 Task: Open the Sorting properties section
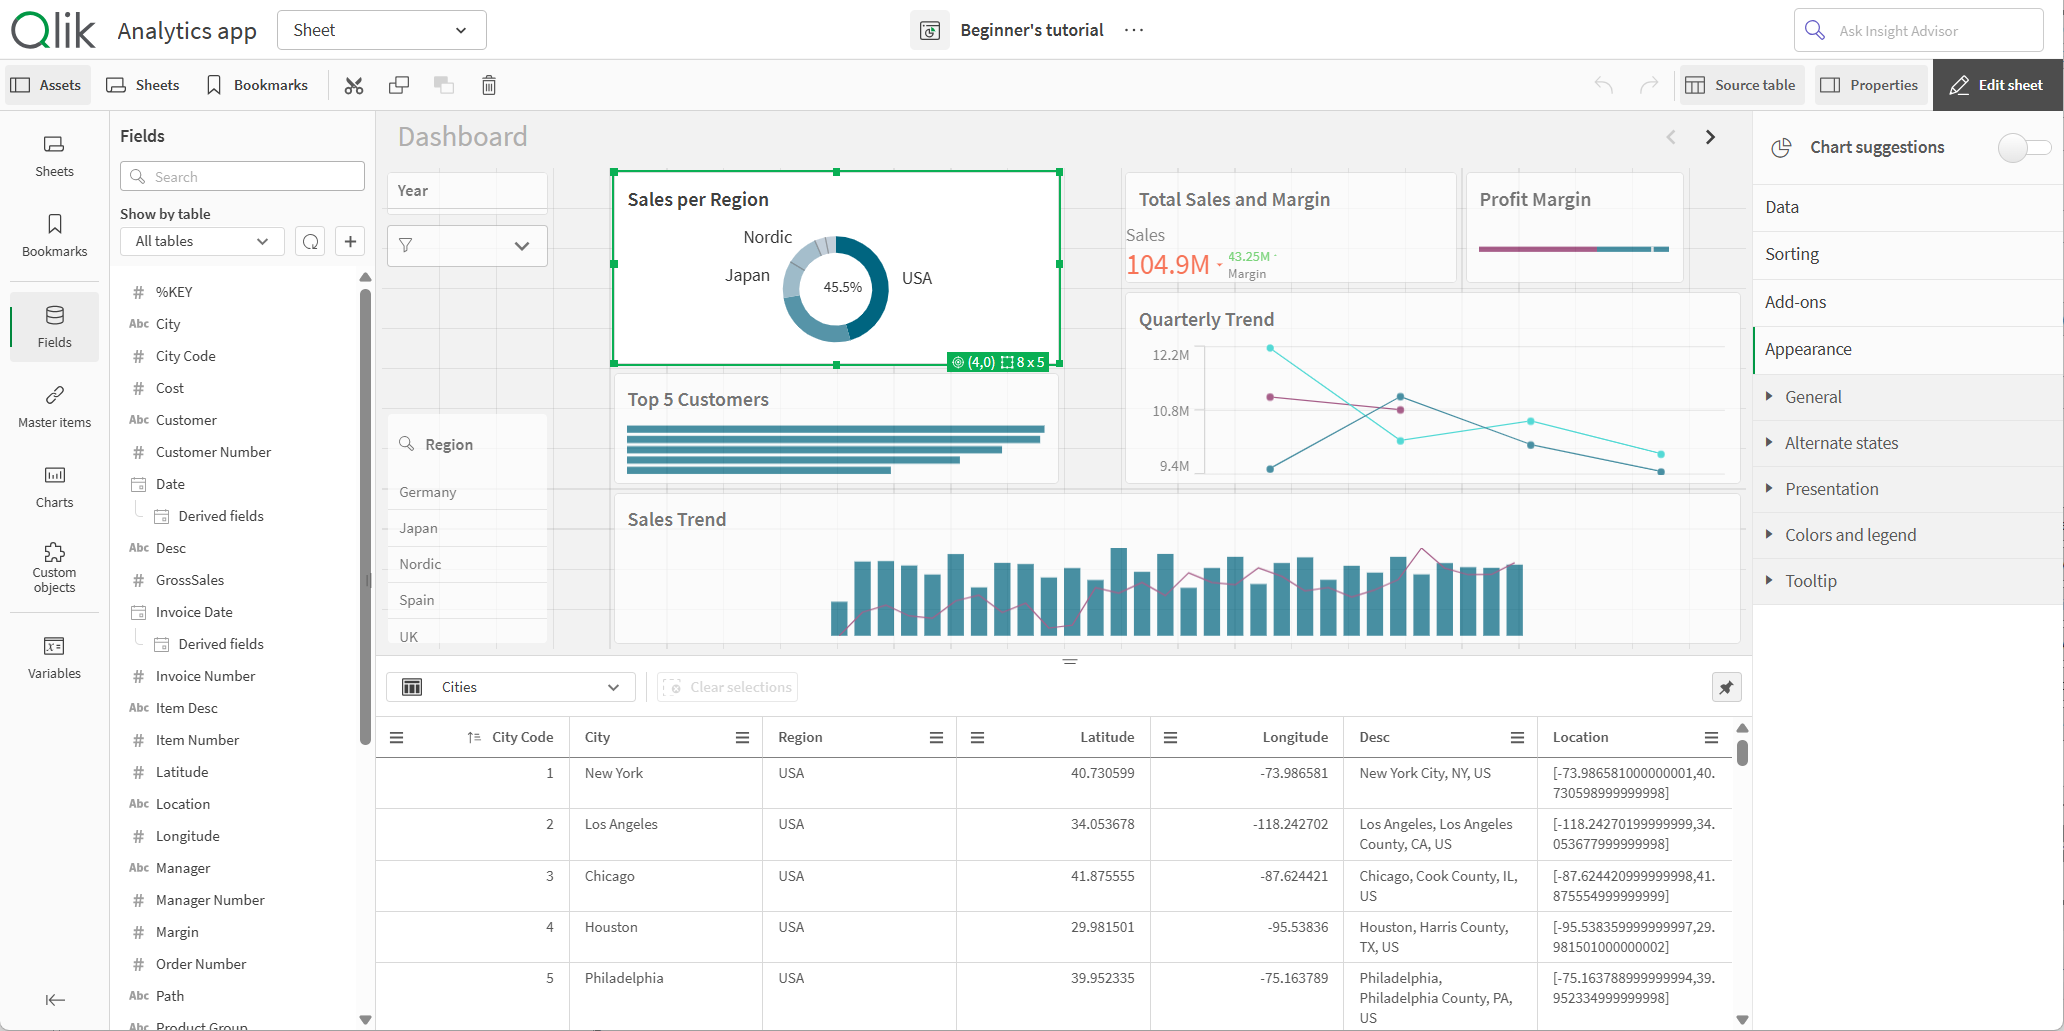1792,254
